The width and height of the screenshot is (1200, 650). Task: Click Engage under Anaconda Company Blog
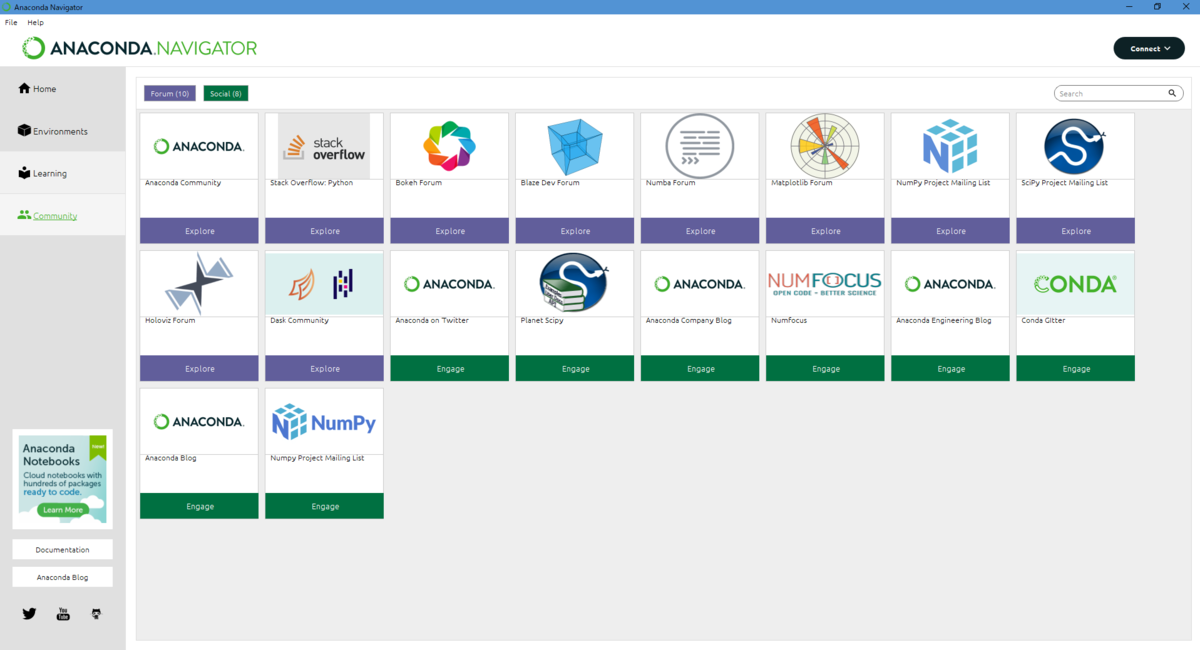(x=700, y=368)
